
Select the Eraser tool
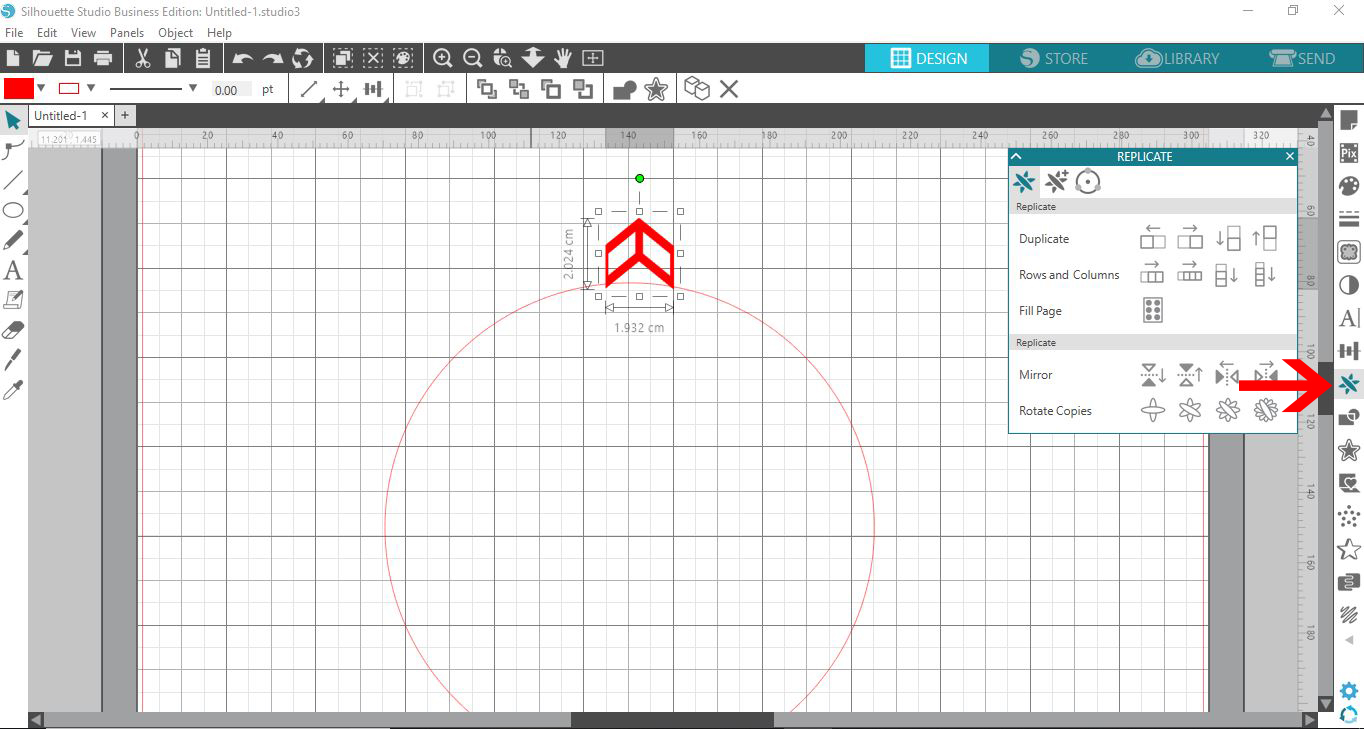click(x=13, y=330)
